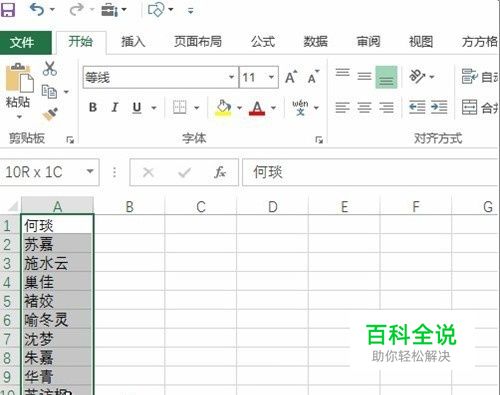The image size is (500, 395).
Task: Click the 粘贴 (Paste) clipboard icon
Action: click(19, 78)
